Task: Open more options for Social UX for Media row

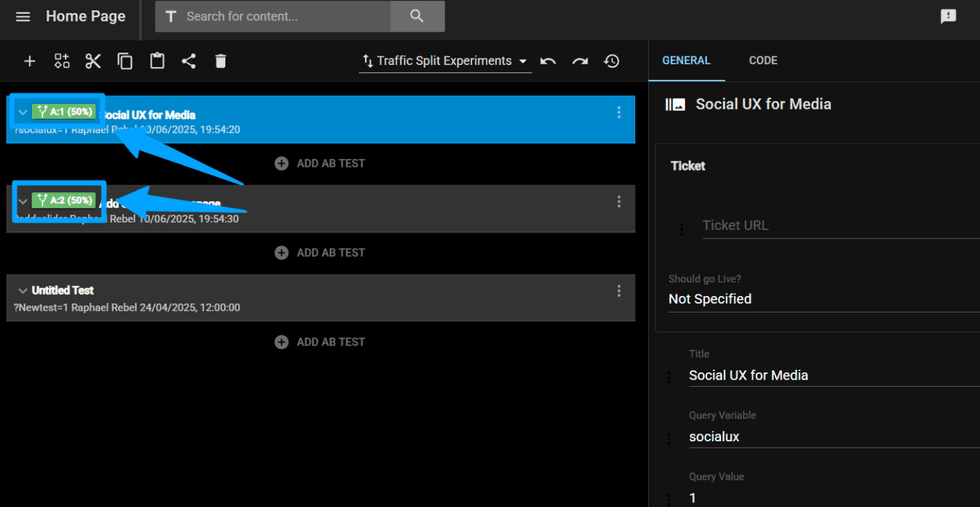Action: pyautogui.click(x=619, y=113)
